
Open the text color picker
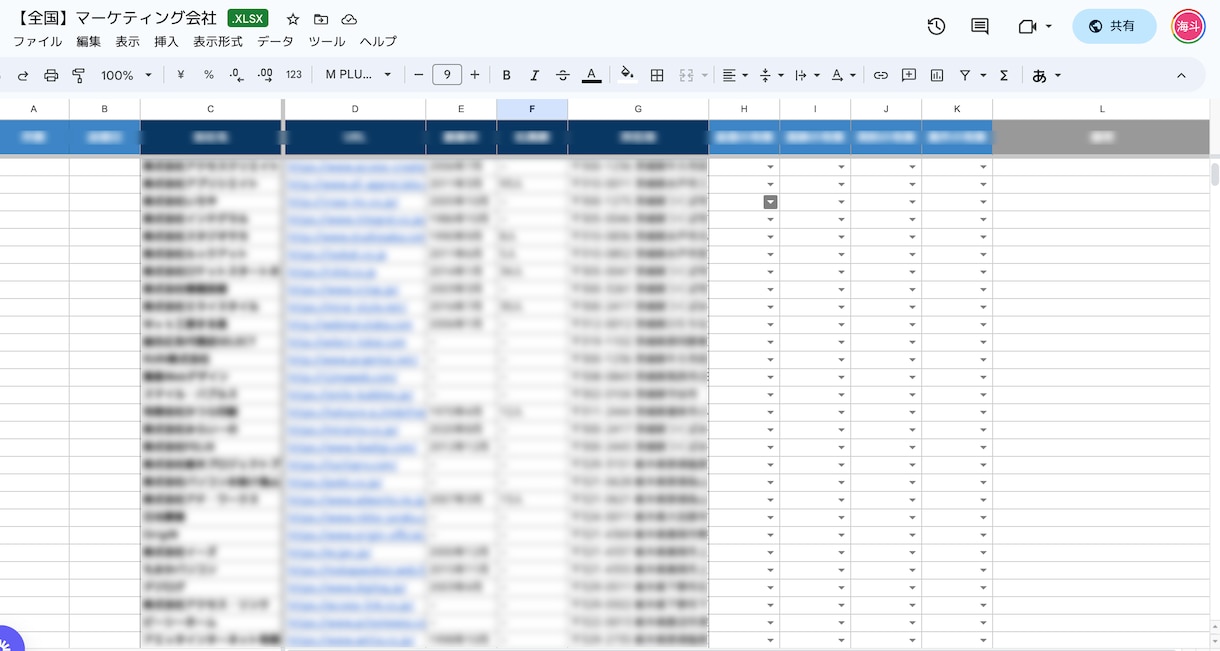tap(591, 75)
